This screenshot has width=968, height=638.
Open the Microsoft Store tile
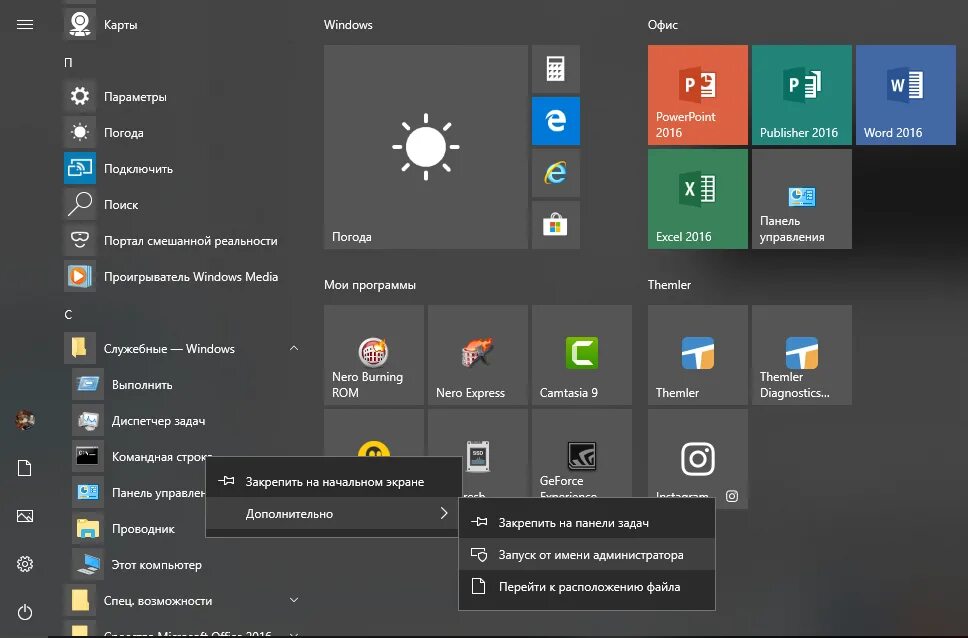pos(556,225)
